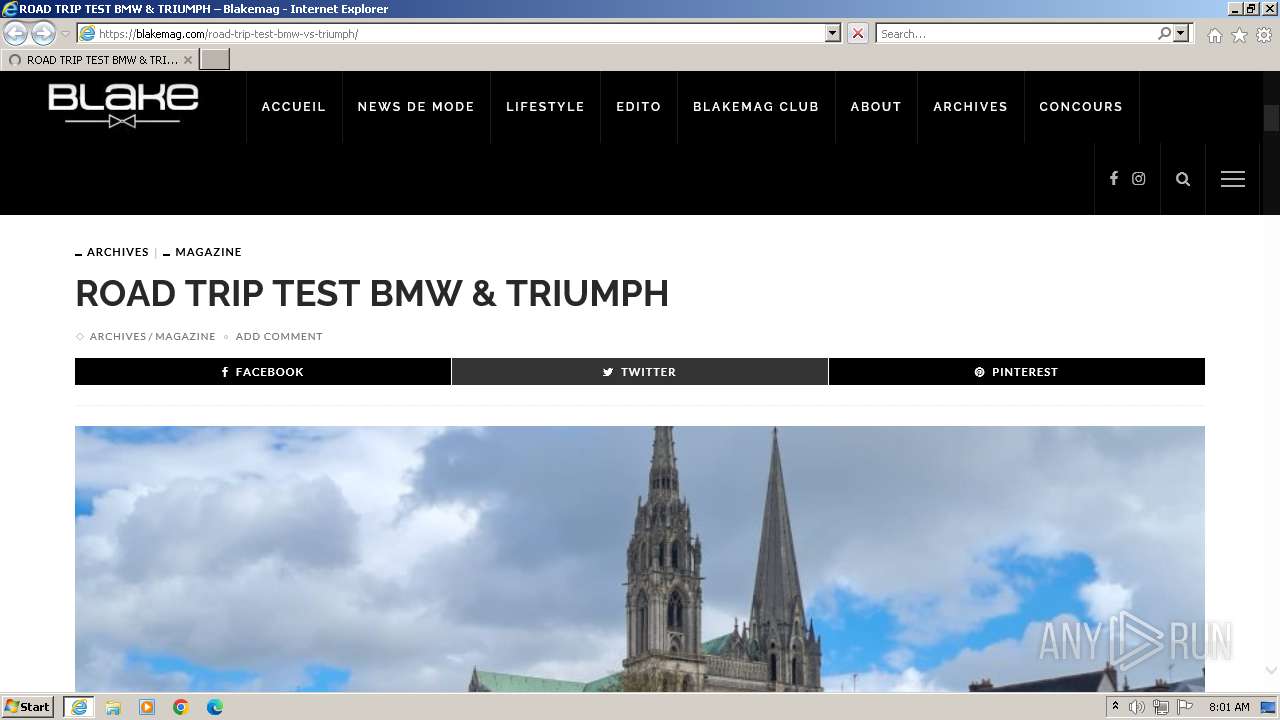Click the cathedral featured image
1280x720 pixels.
640,559
